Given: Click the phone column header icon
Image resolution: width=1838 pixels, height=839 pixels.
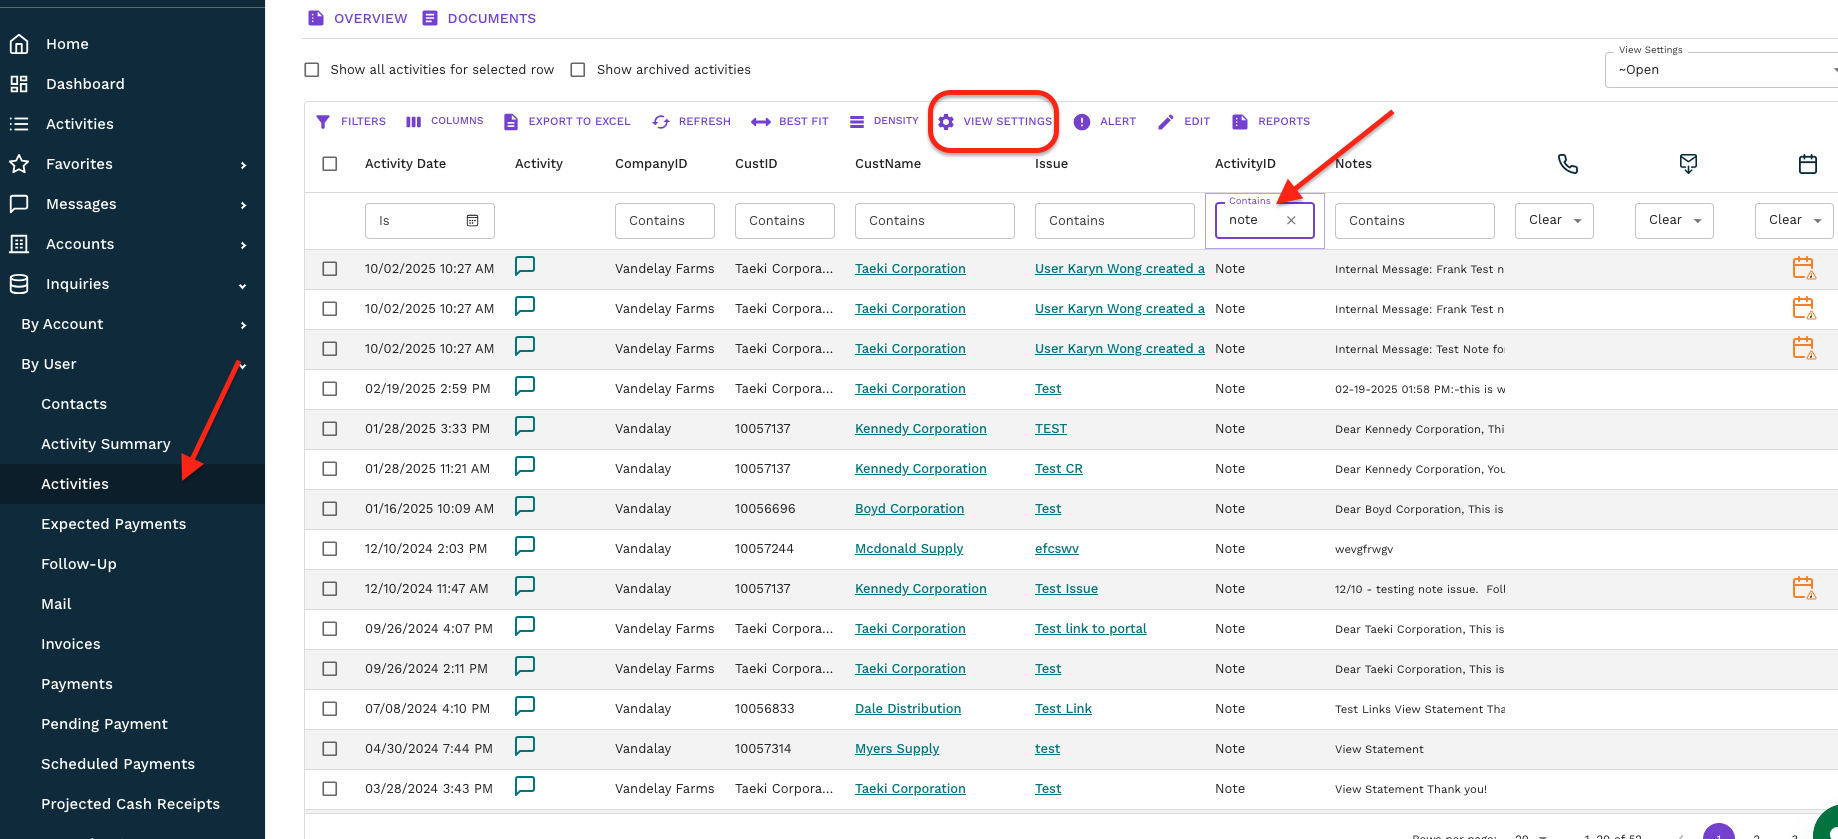Looking at the screenshot, I should (1568, 164).
